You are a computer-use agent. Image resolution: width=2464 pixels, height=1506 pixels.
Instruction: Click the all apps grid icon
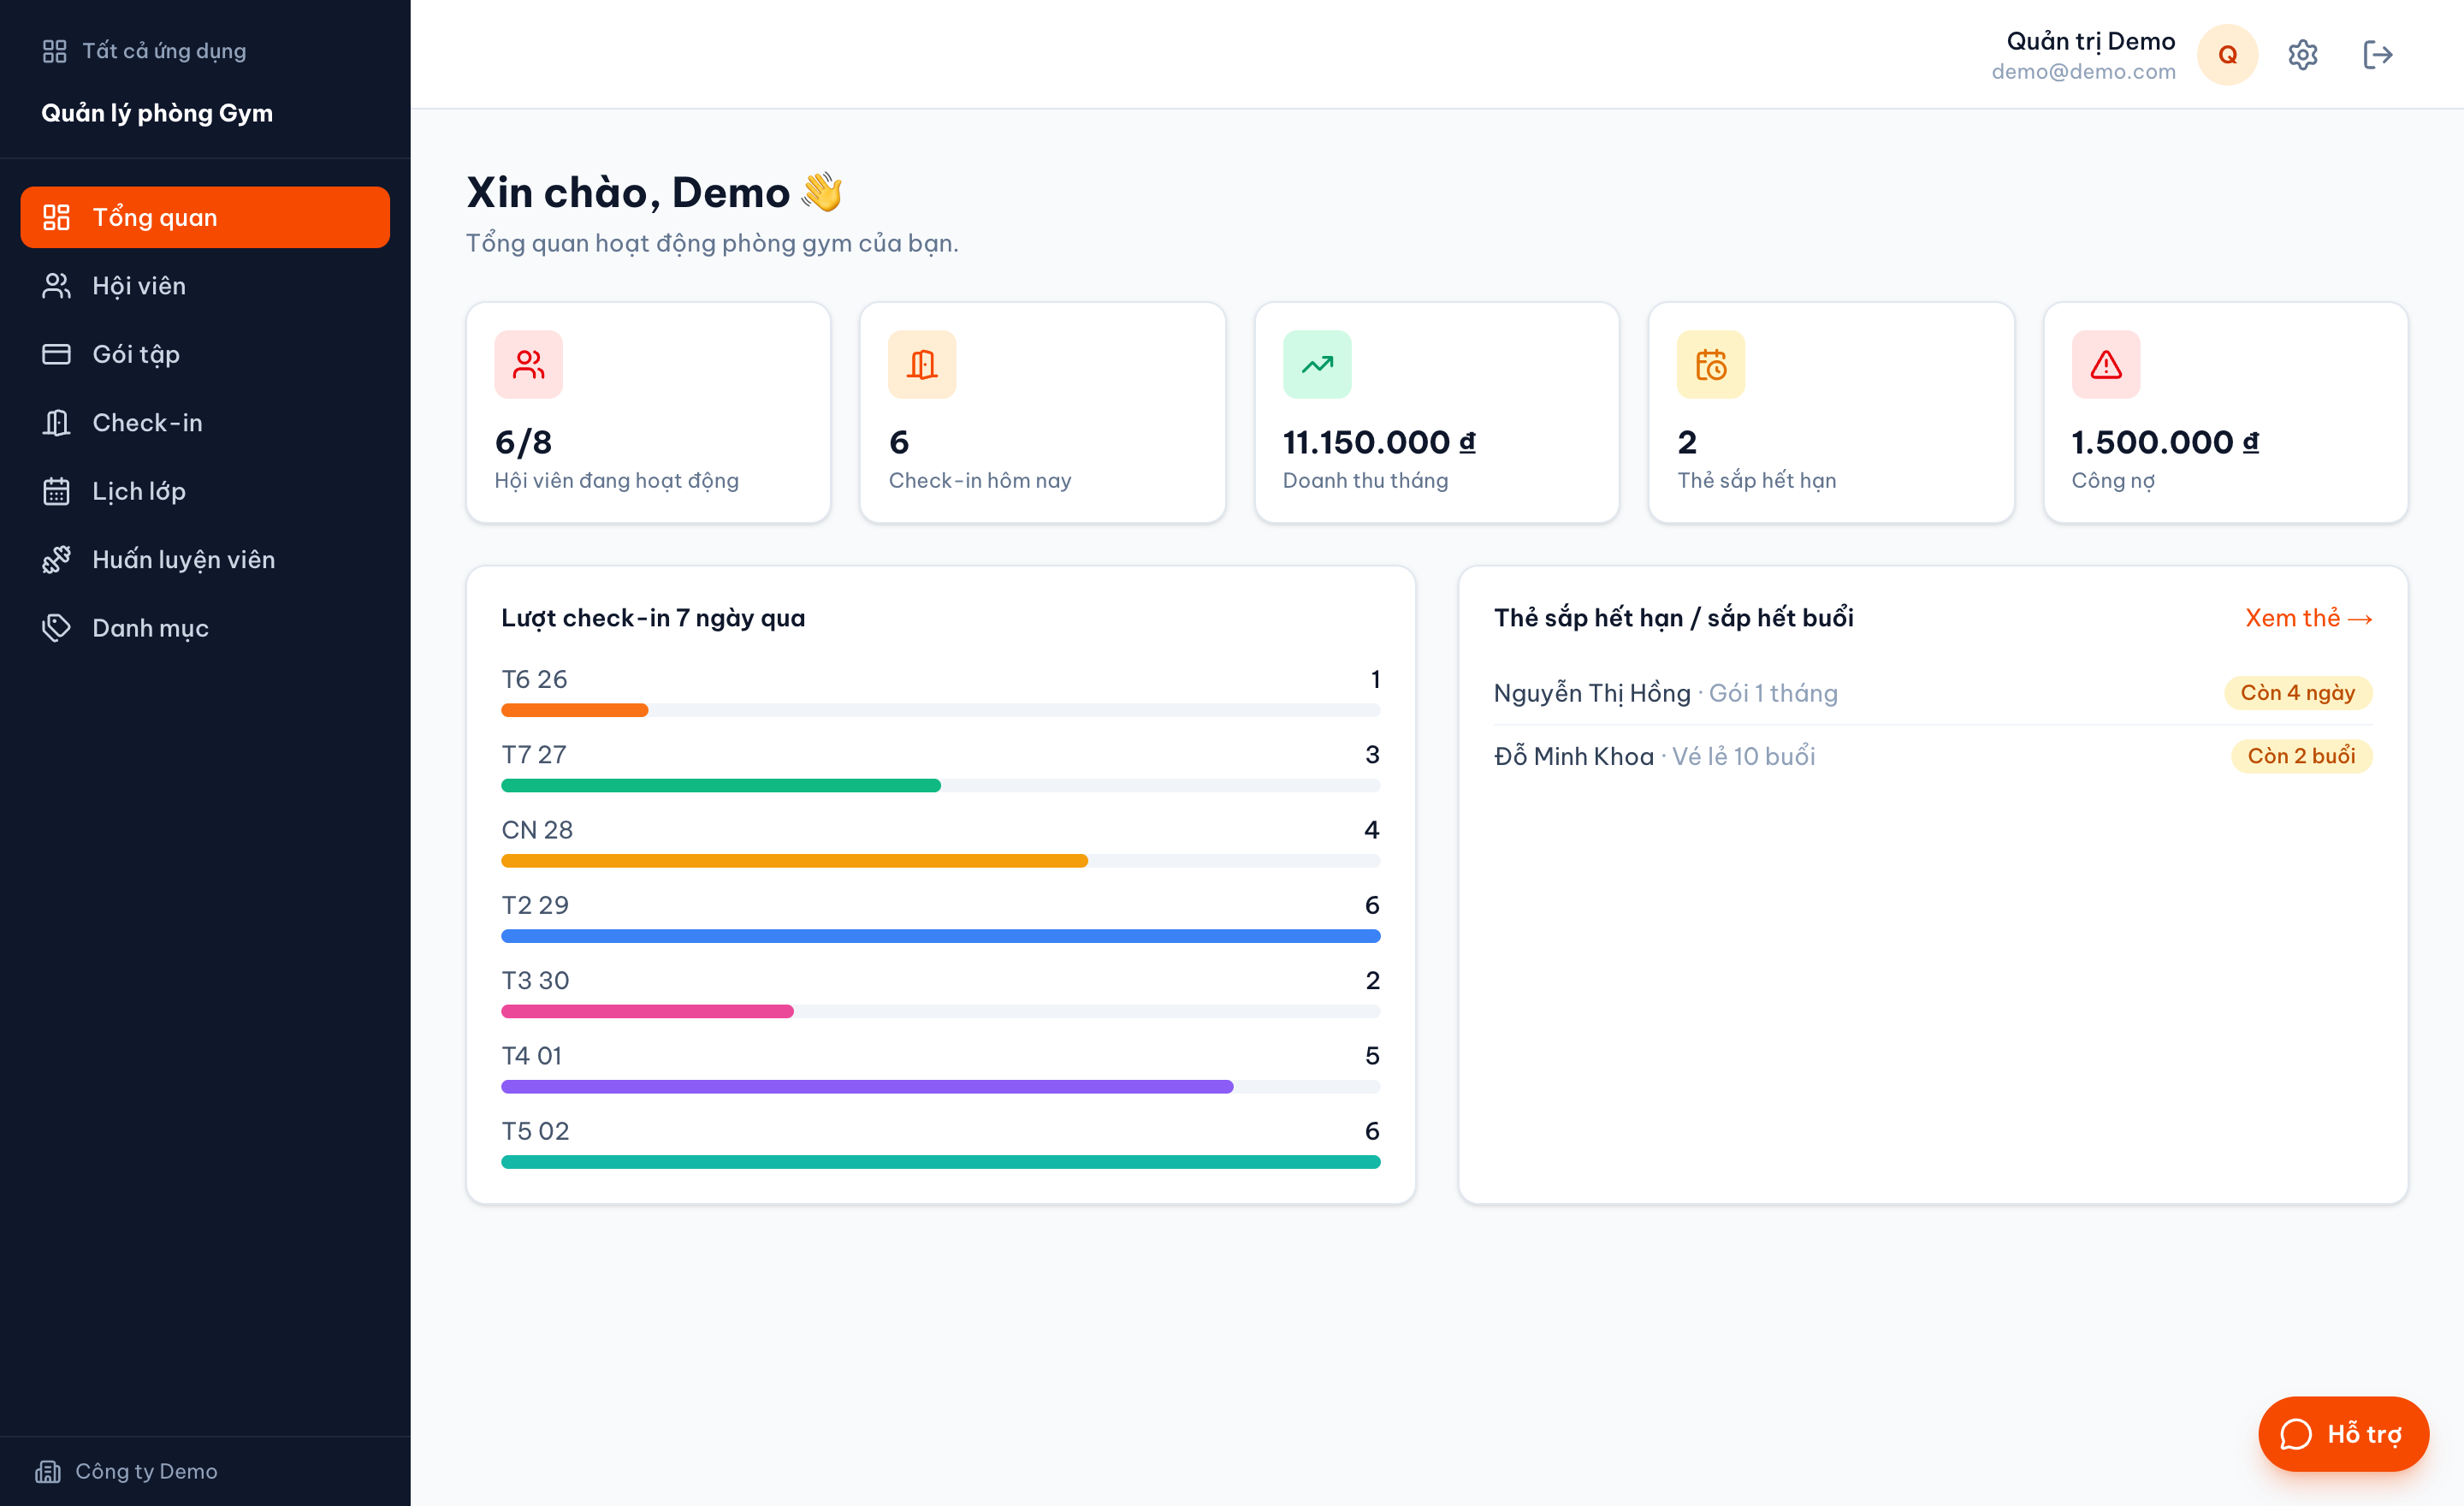55,51
